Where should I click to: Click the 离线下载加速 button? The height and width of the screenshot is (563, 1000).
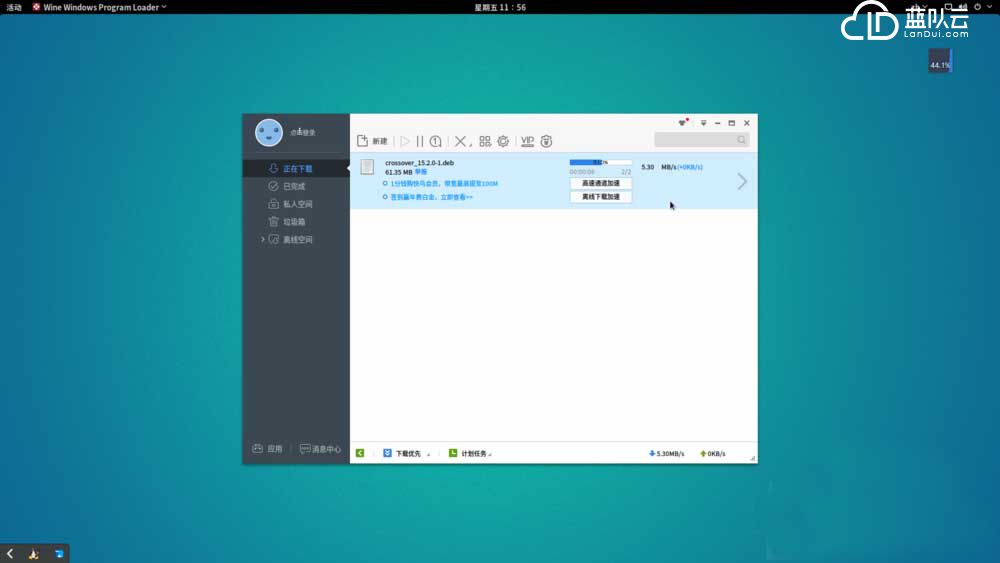pos(600,197)
